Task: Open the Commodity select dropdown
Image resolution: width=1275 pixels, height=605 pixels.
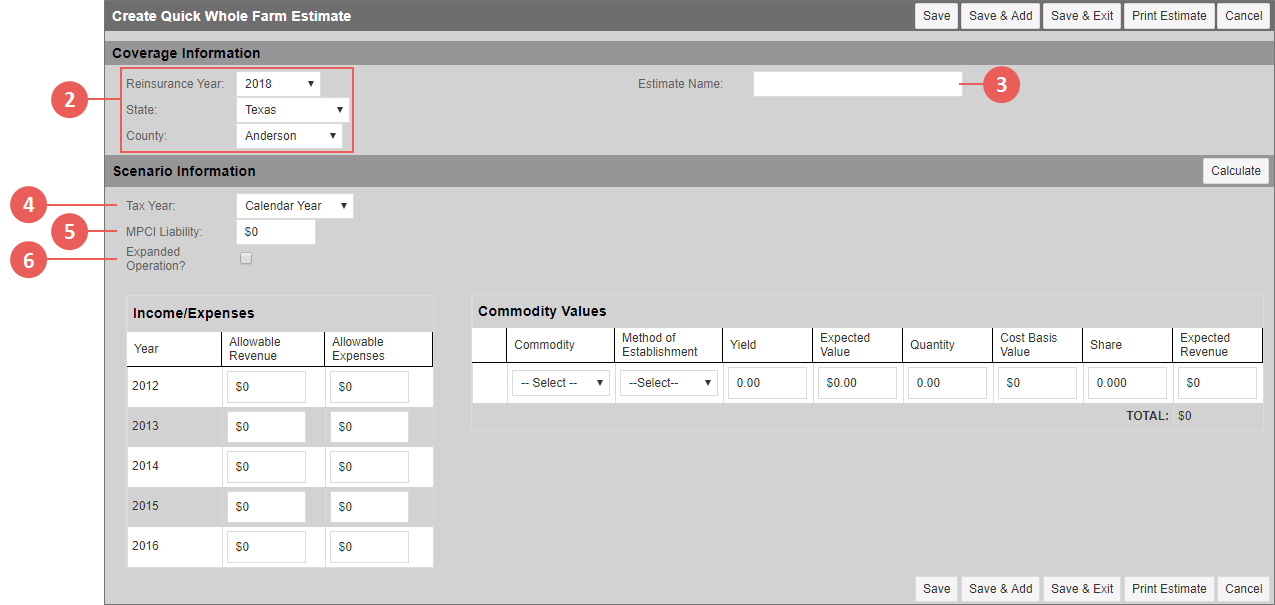Action: [559, 382]
